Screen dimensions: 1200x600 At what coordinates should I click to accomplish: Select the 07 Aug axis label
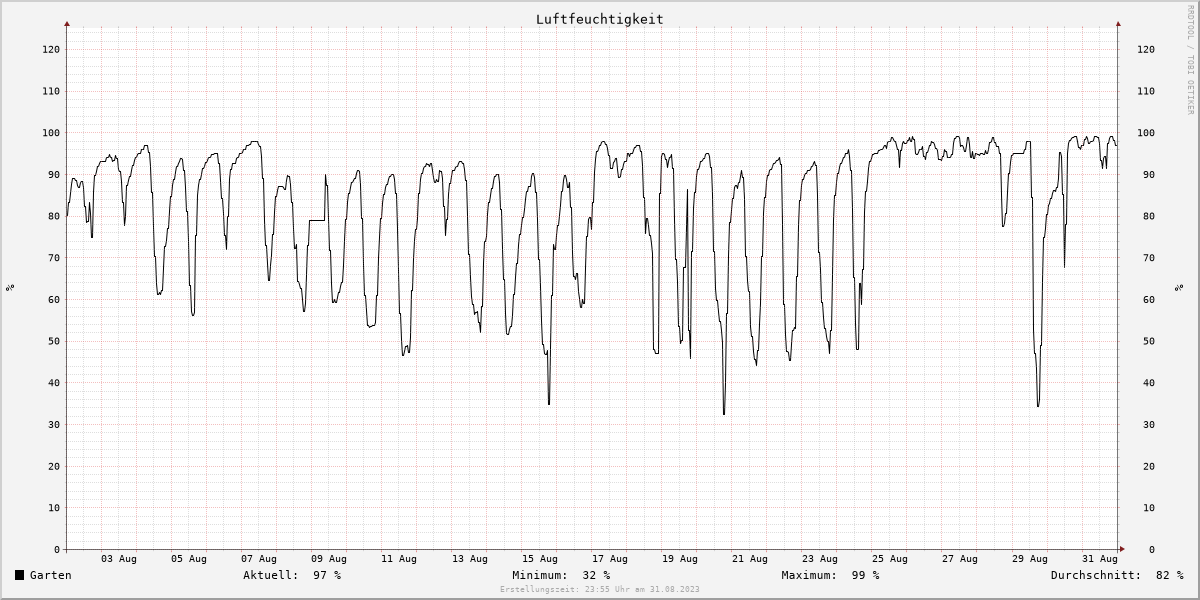(x=259, y=559)
